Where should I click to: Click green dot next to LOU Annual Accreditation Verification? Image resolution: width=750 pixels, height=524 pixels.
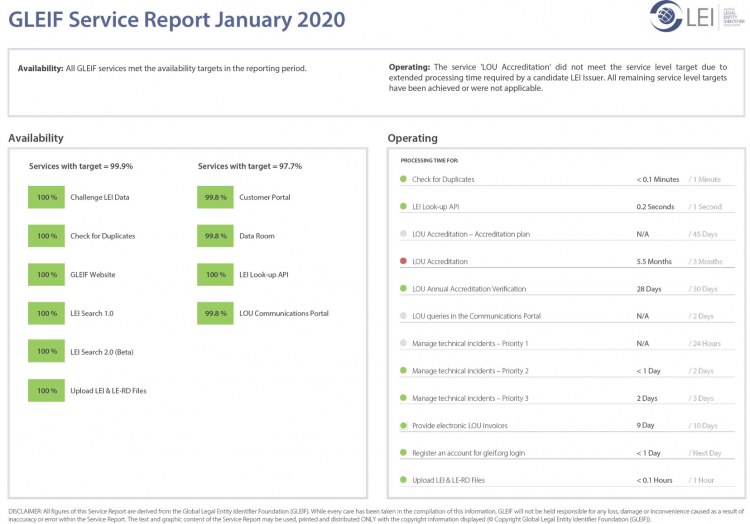(403, 289)
